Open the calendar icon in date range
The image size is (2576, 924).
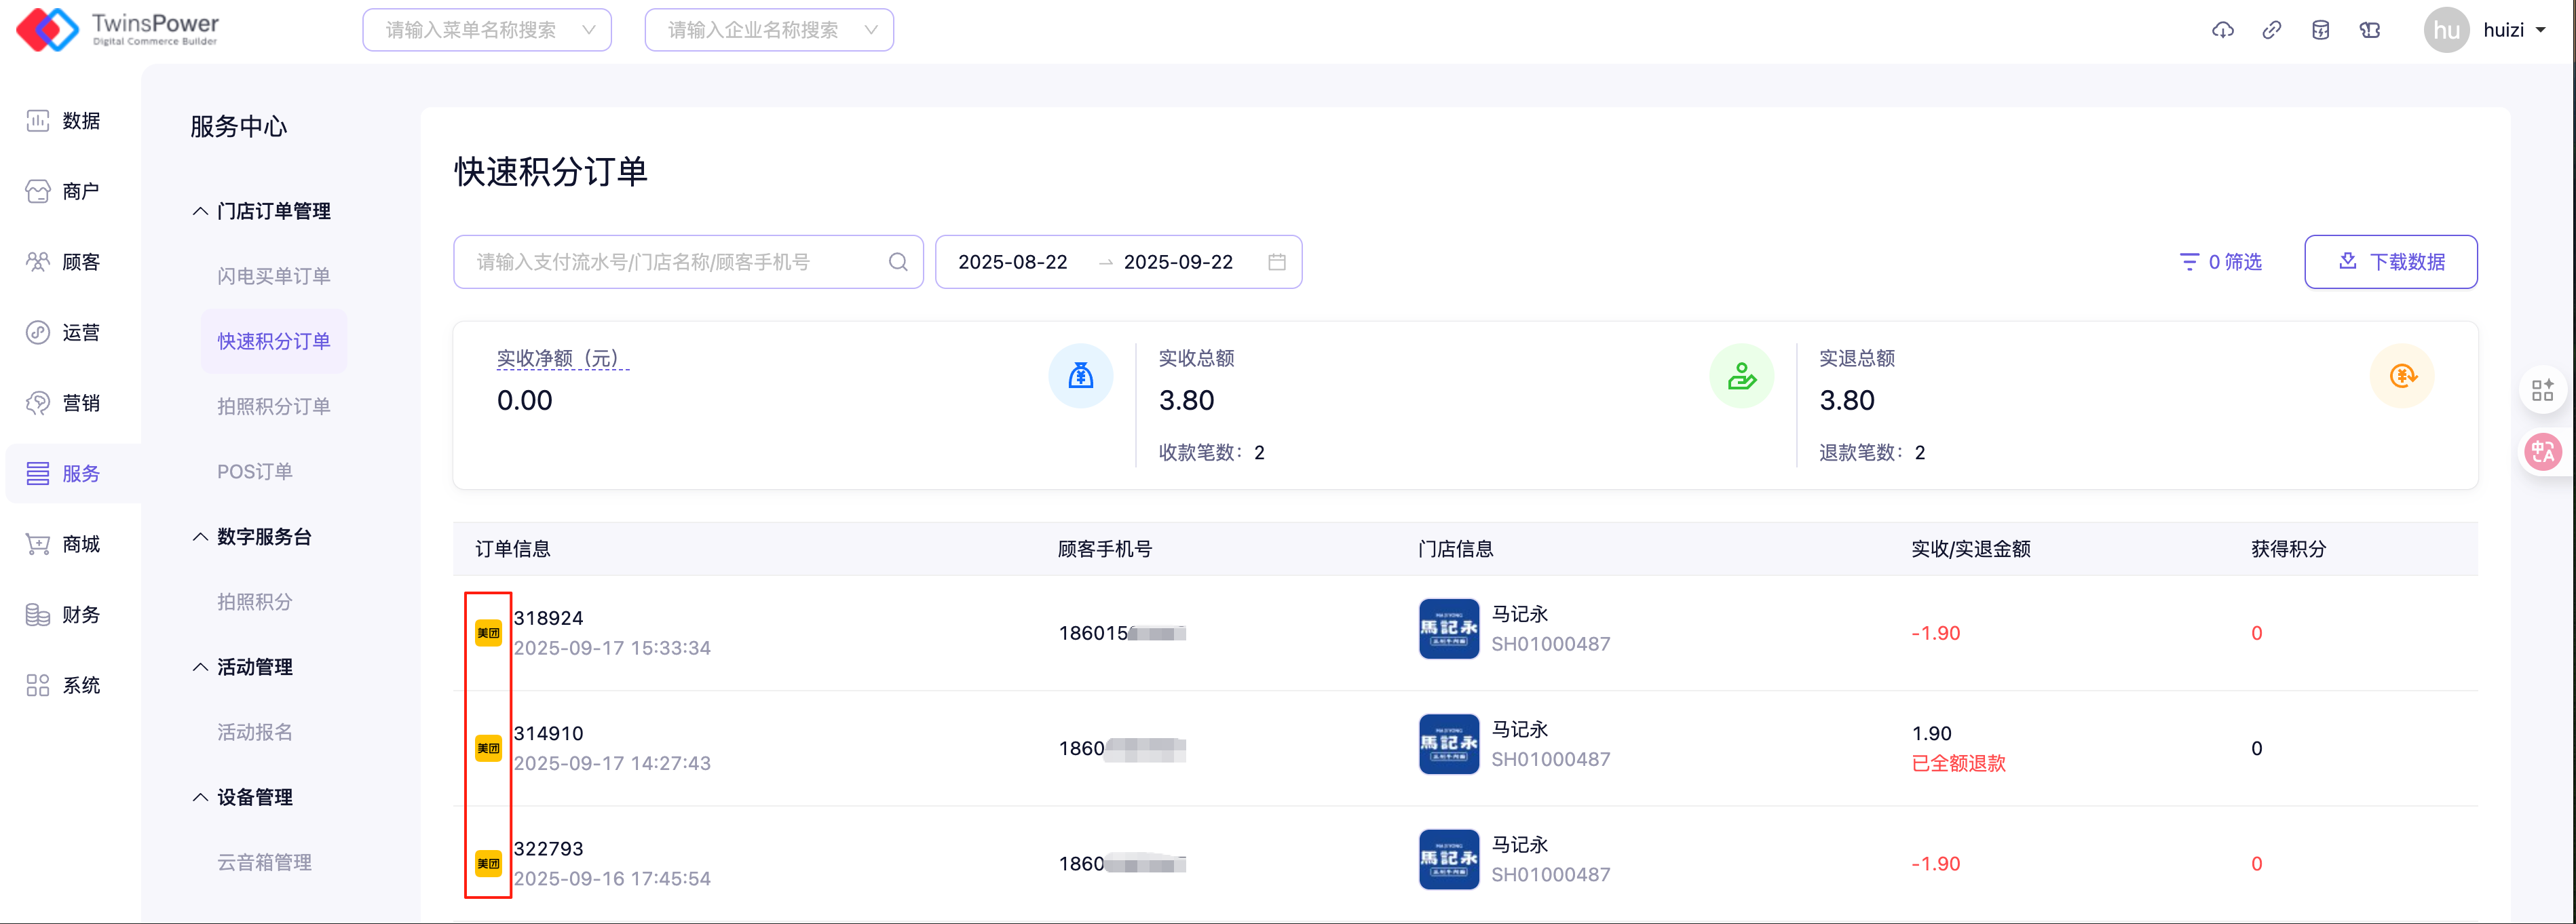click(x=1276, y=262)
